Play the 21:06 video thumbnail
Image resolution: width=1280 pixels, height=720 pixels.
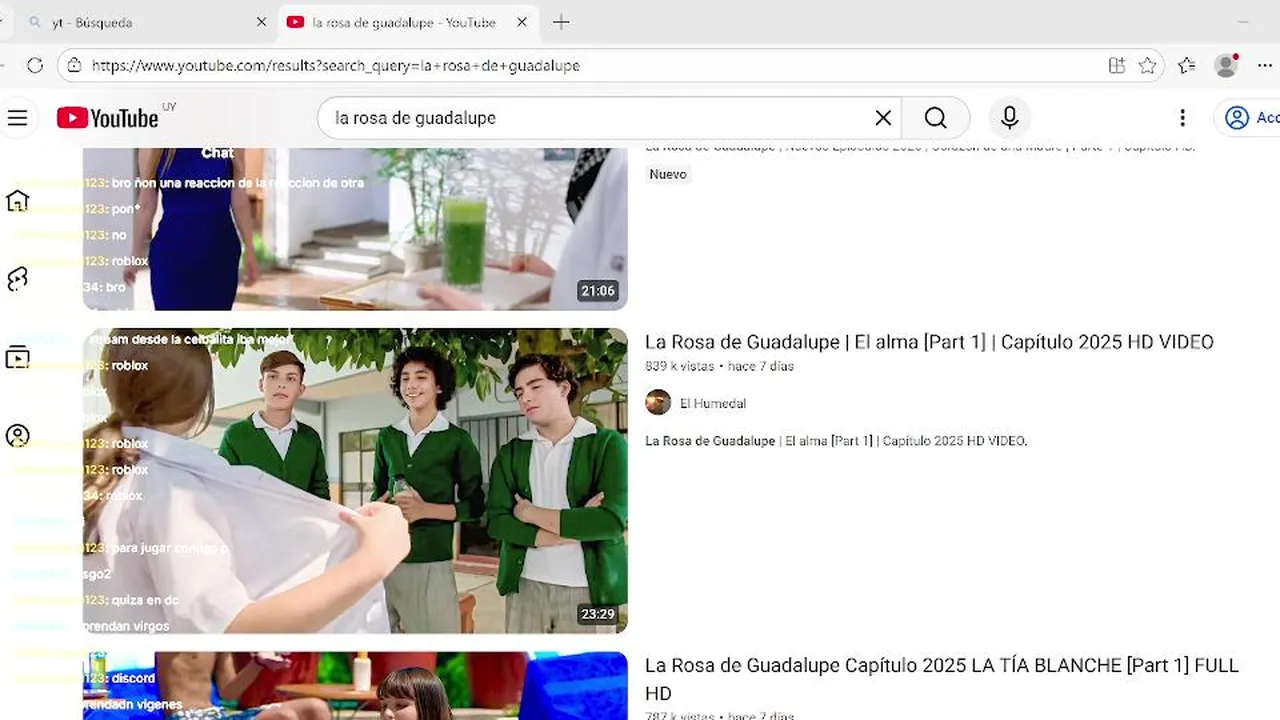355,229
